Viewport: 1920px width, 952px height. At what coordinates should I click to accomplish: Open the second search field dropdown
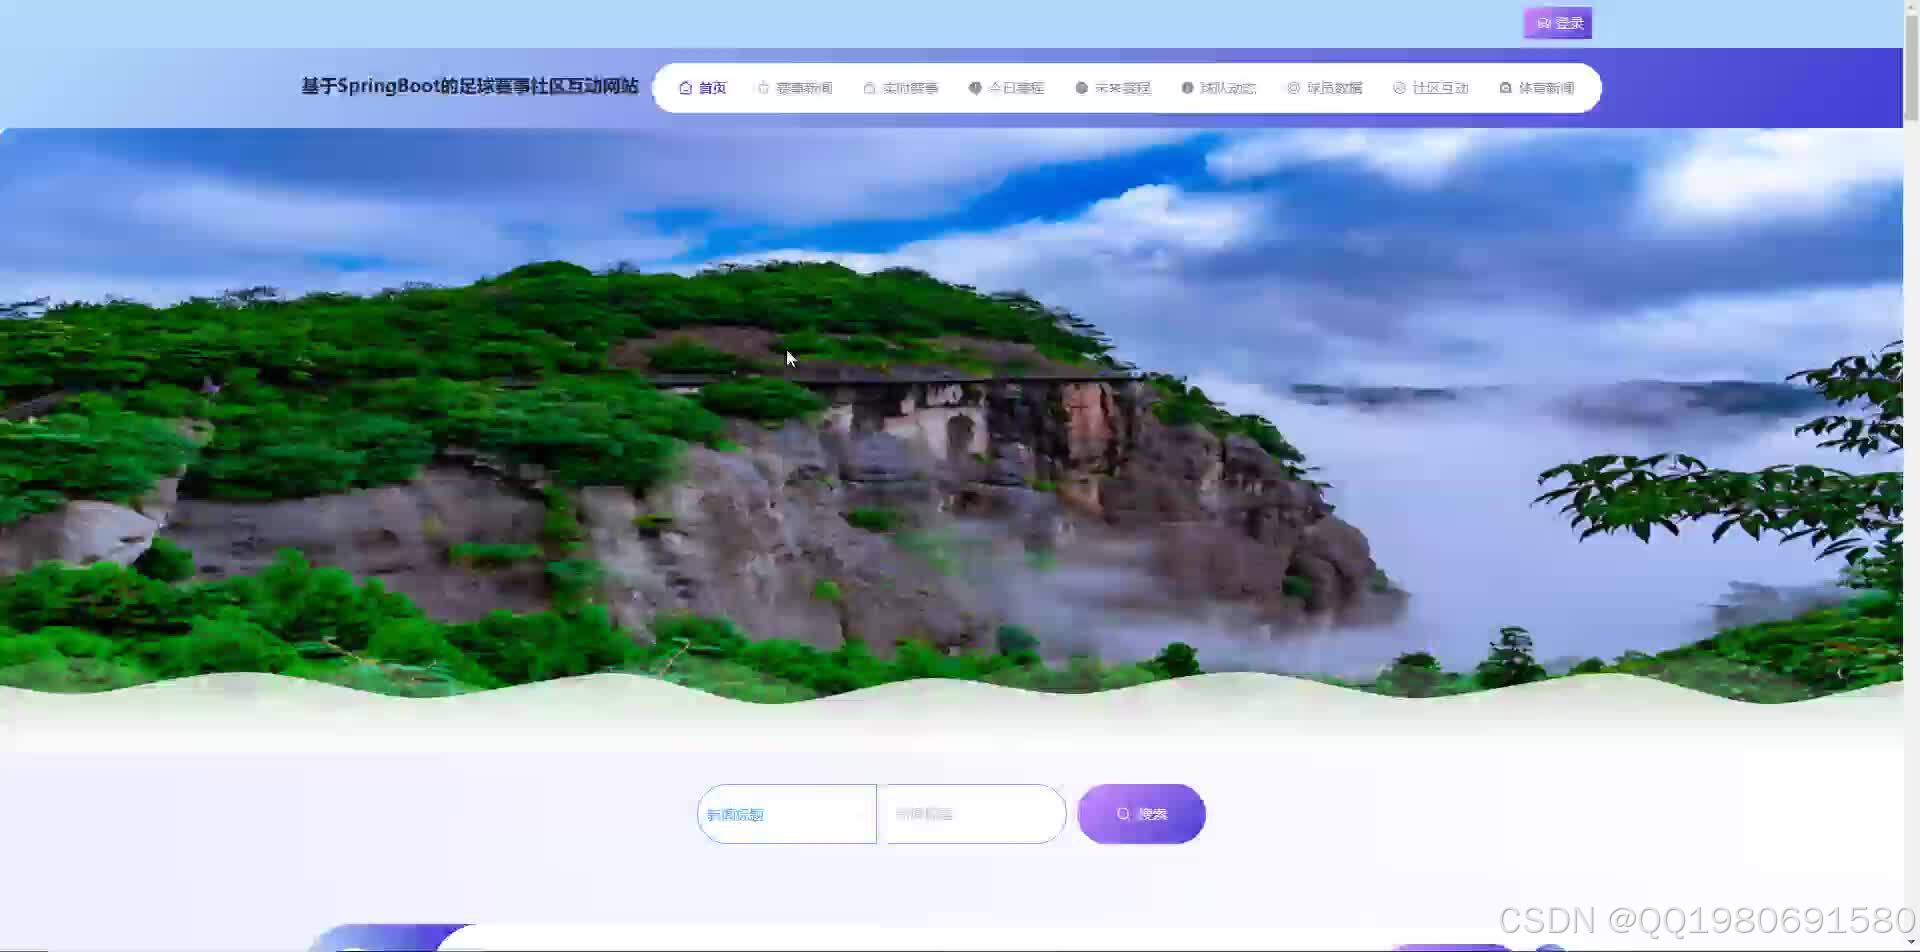[972, 813]
